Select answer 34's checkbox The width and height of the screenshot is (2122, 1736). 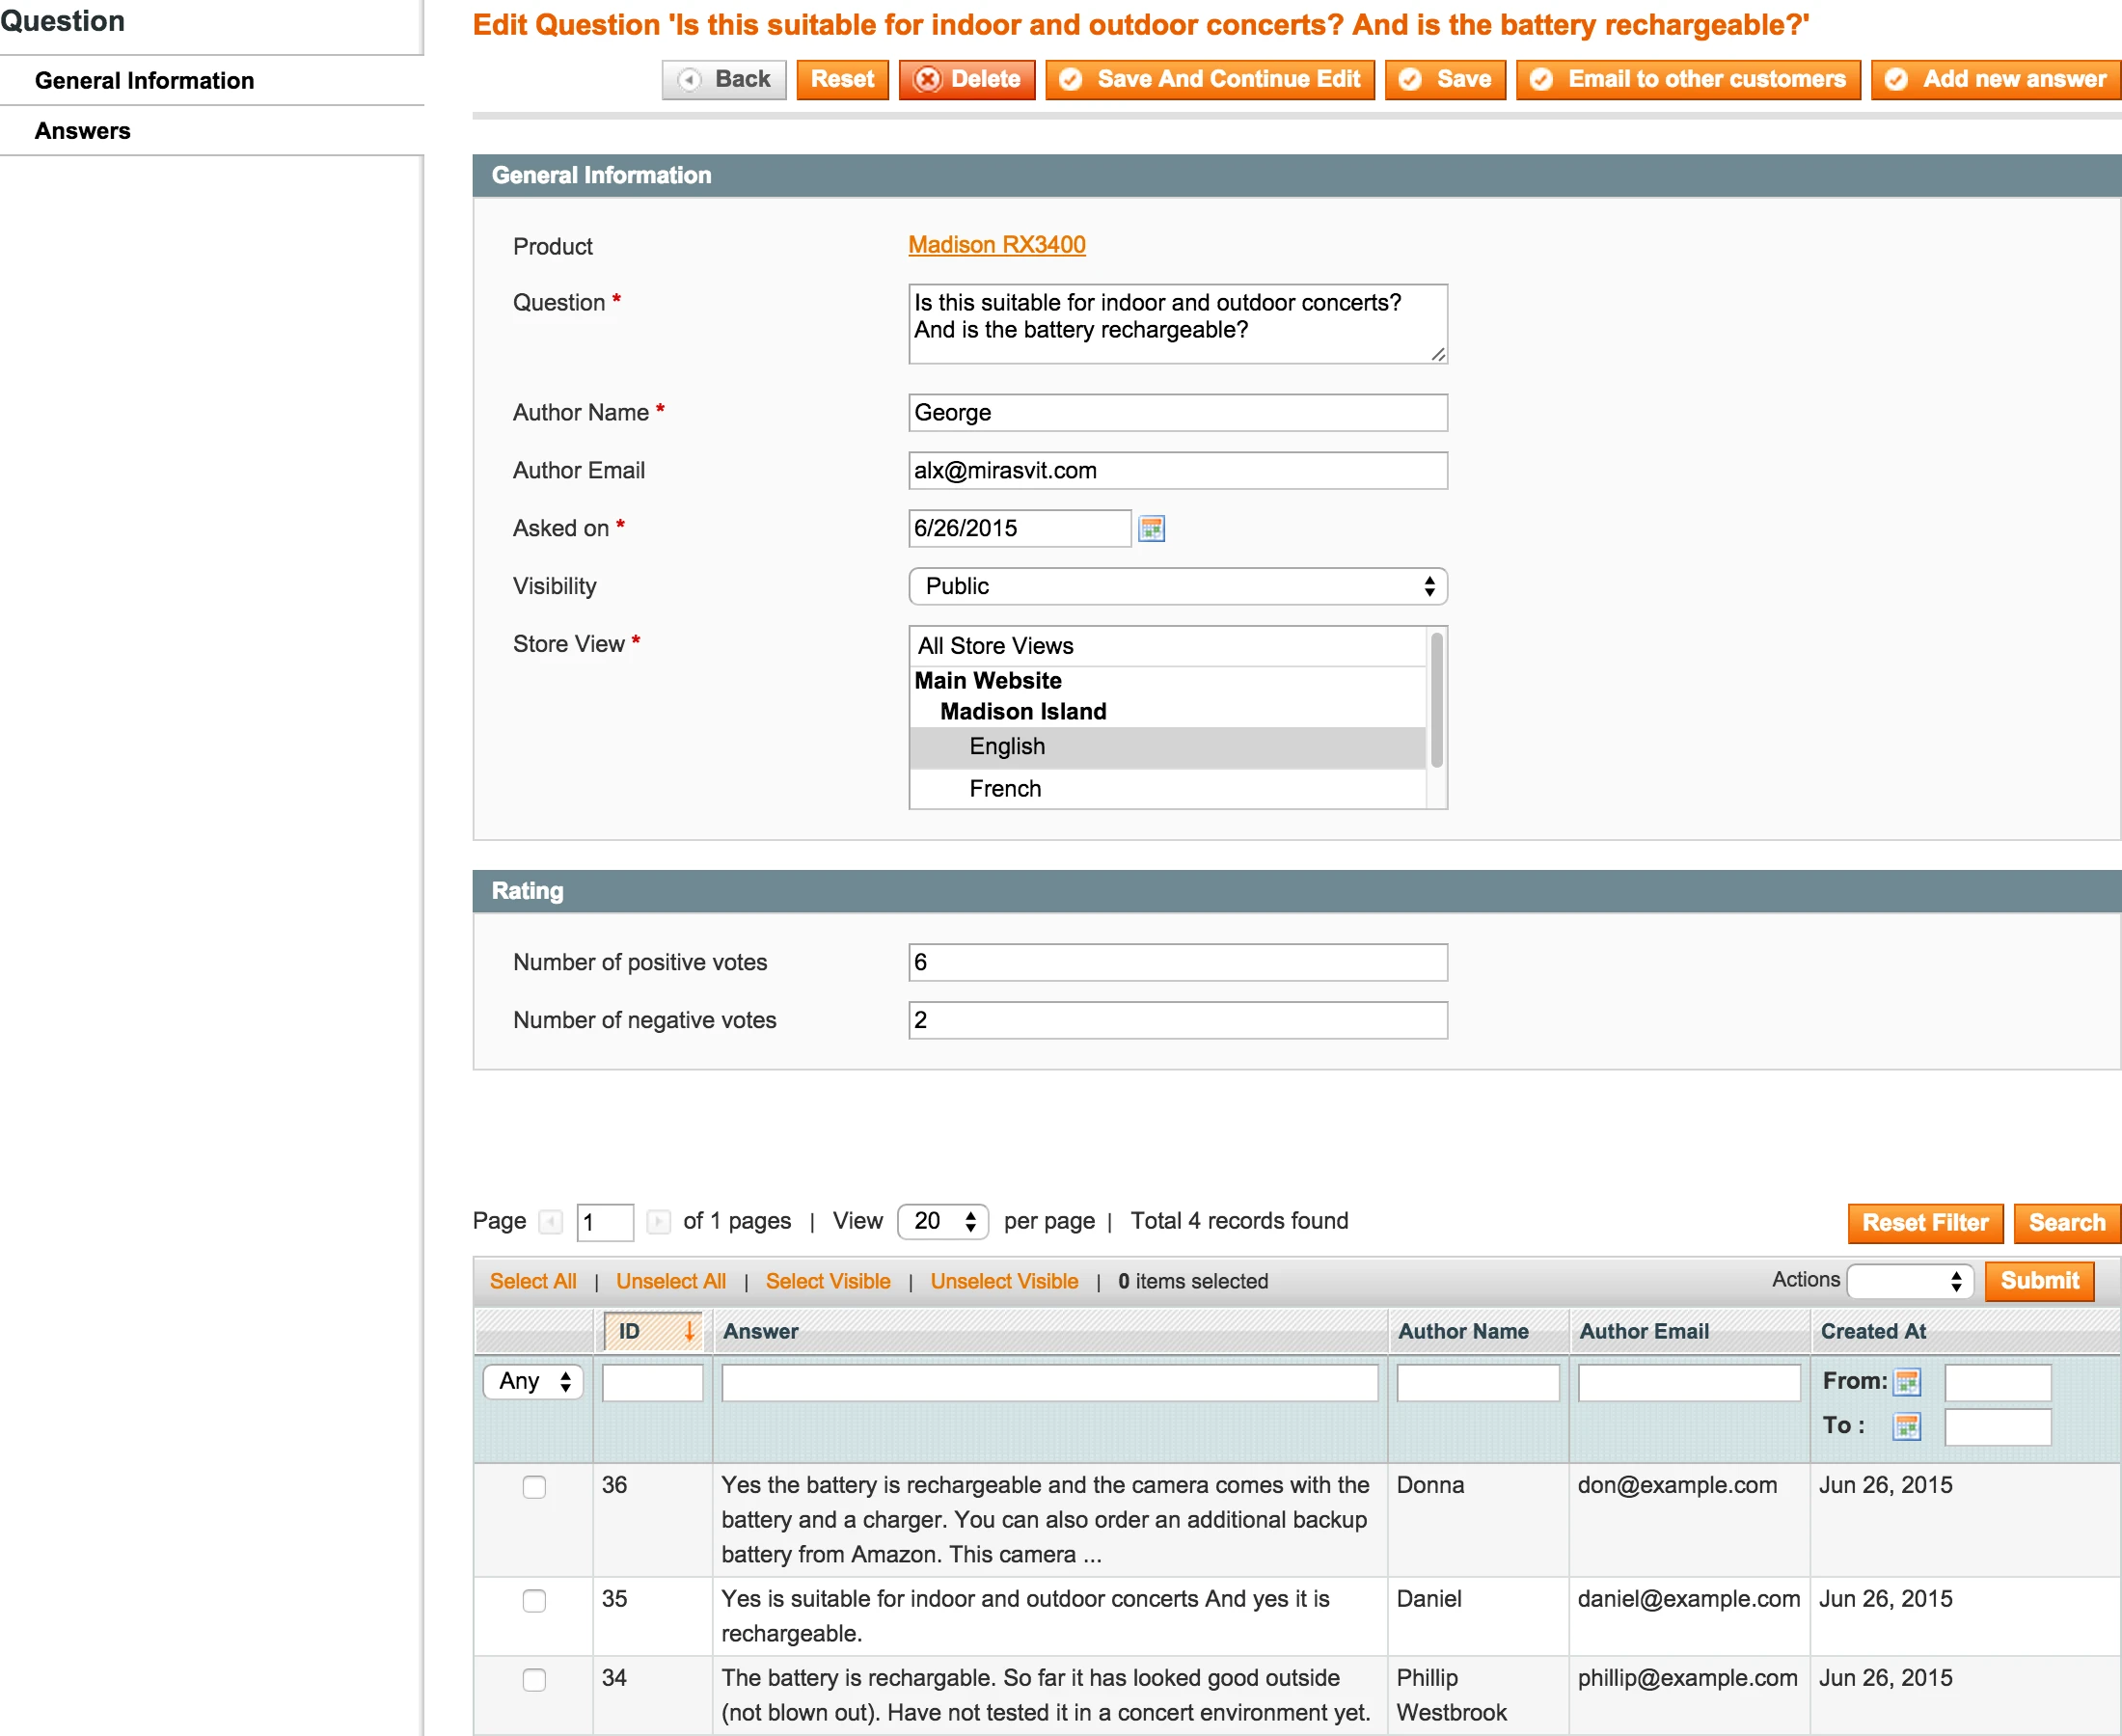[534, 1680]
